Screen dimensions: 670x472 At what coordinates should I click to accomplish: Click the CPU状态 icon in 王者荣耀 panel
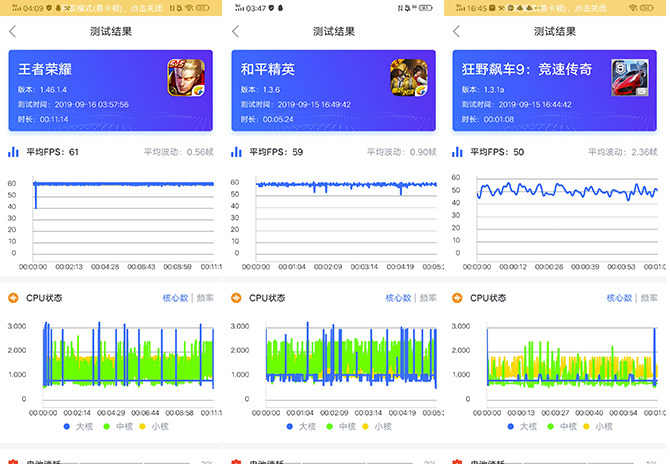point(13,298)
